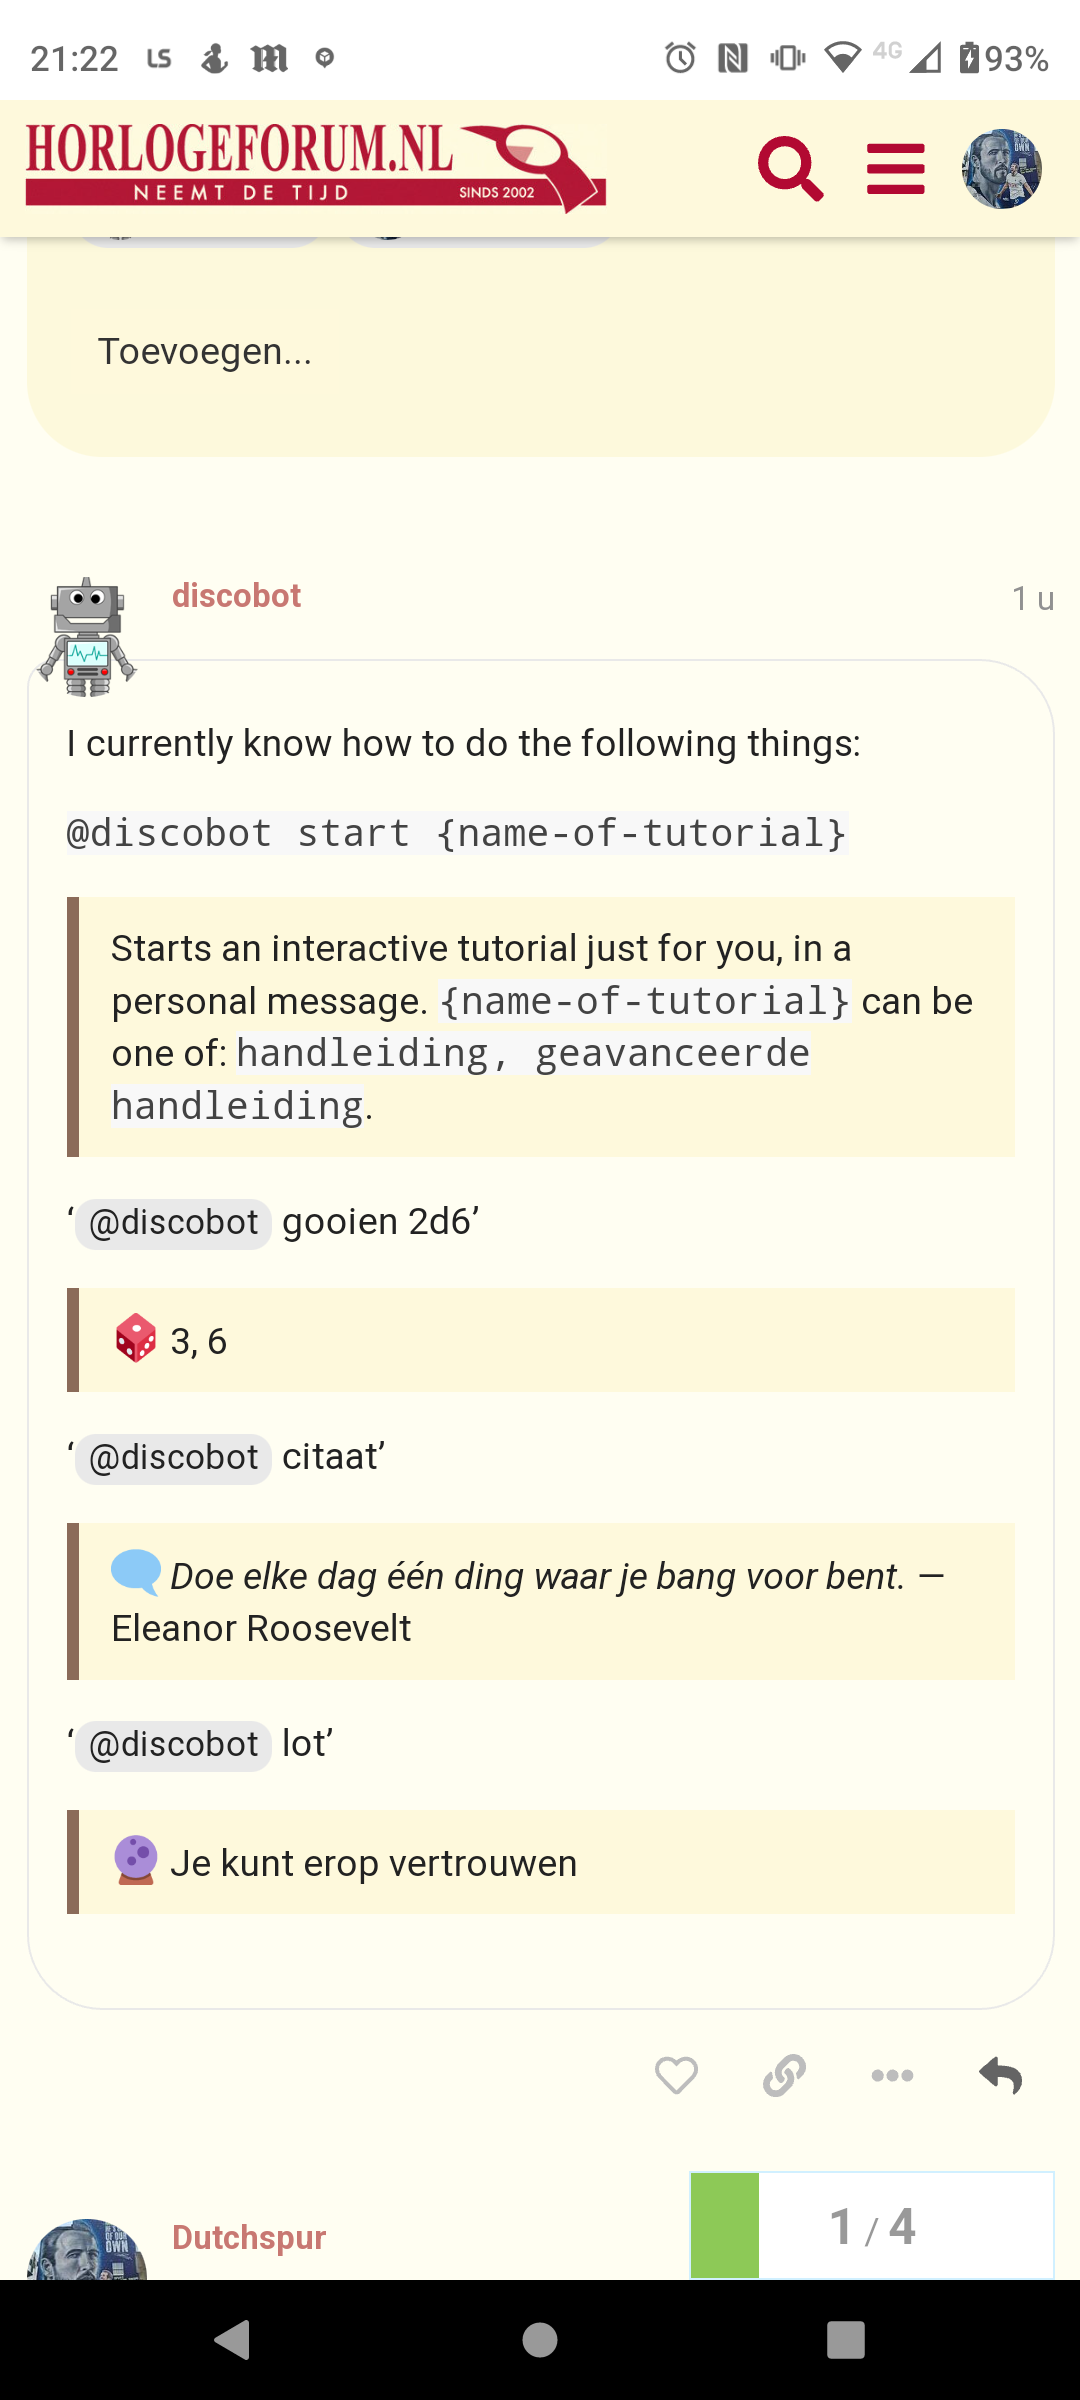1080x2400 pixels.
Task: Tap the user profile avatar in header
Action: click(x=1002, y=169)
